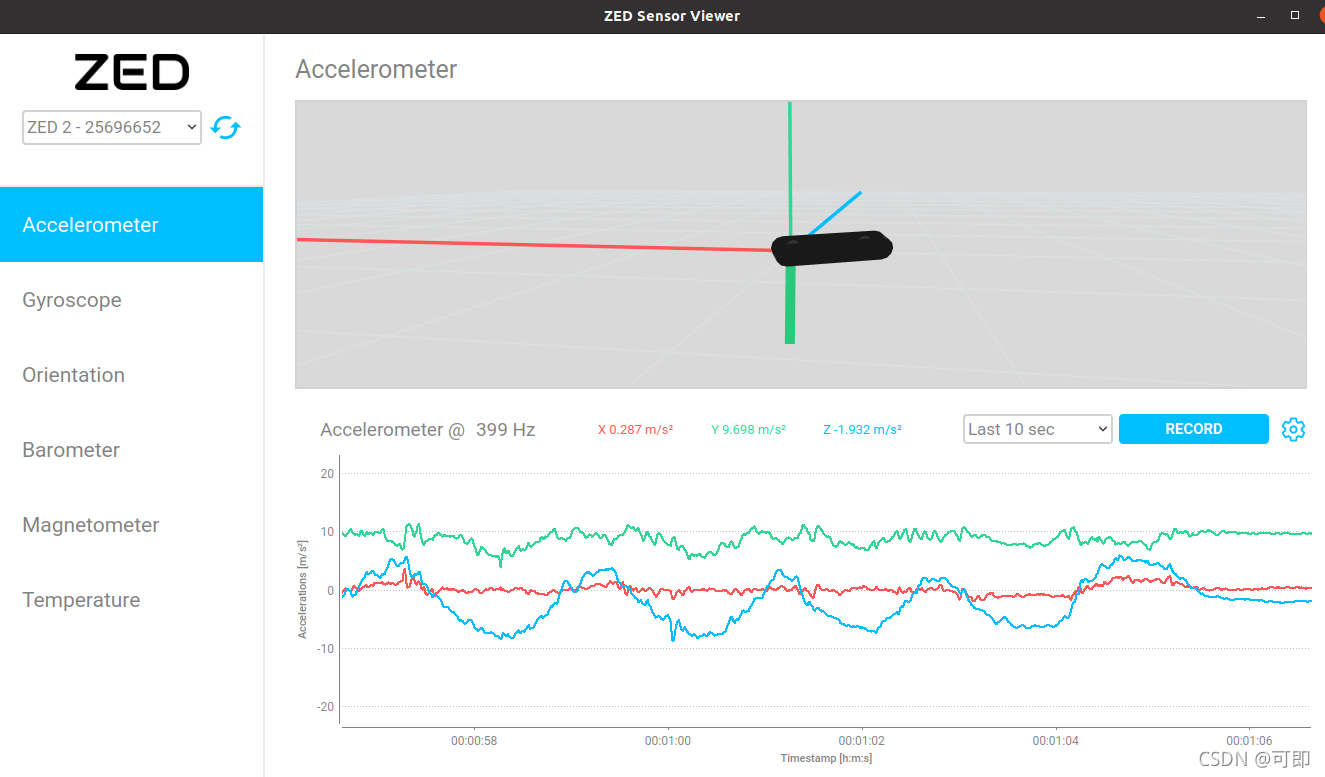Maximize the window with the square button

(x=1295, y=15)
